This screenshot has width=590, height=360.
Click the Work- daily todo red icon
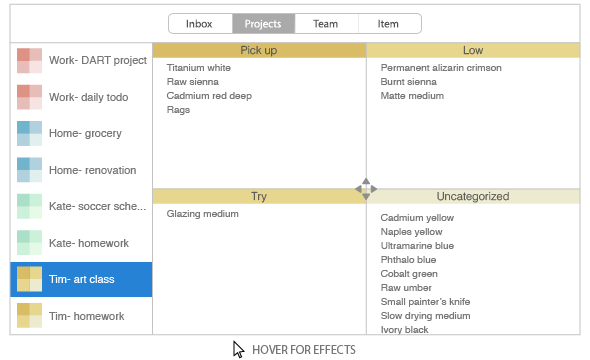click(x=29, y=97)
